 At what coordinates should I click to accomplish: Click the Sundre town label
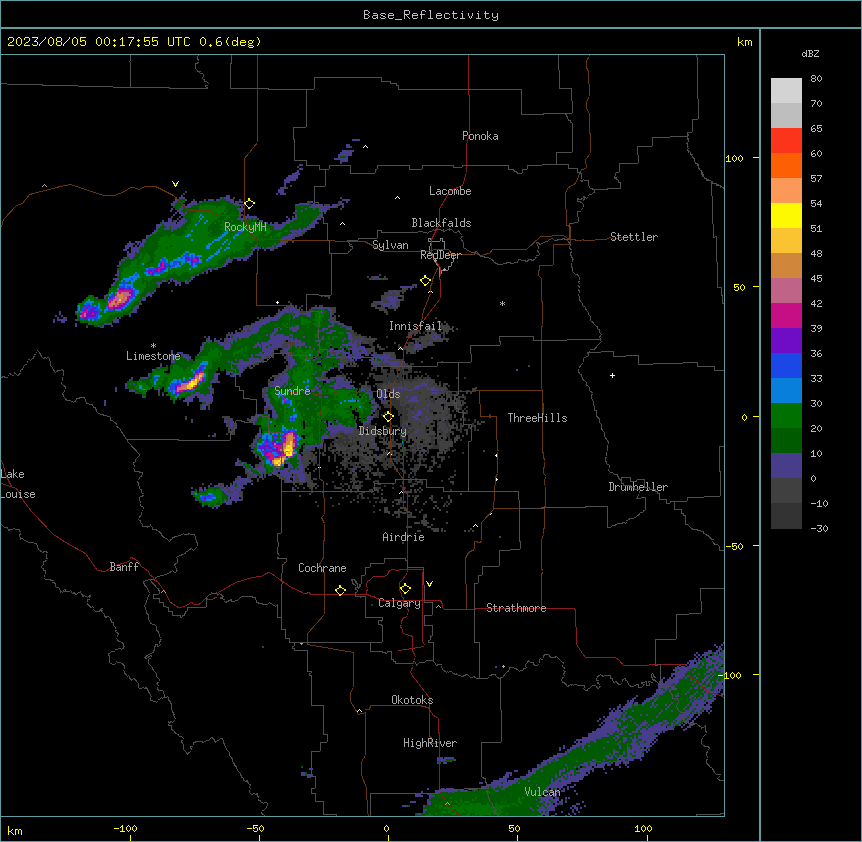(x=292, y=391)
